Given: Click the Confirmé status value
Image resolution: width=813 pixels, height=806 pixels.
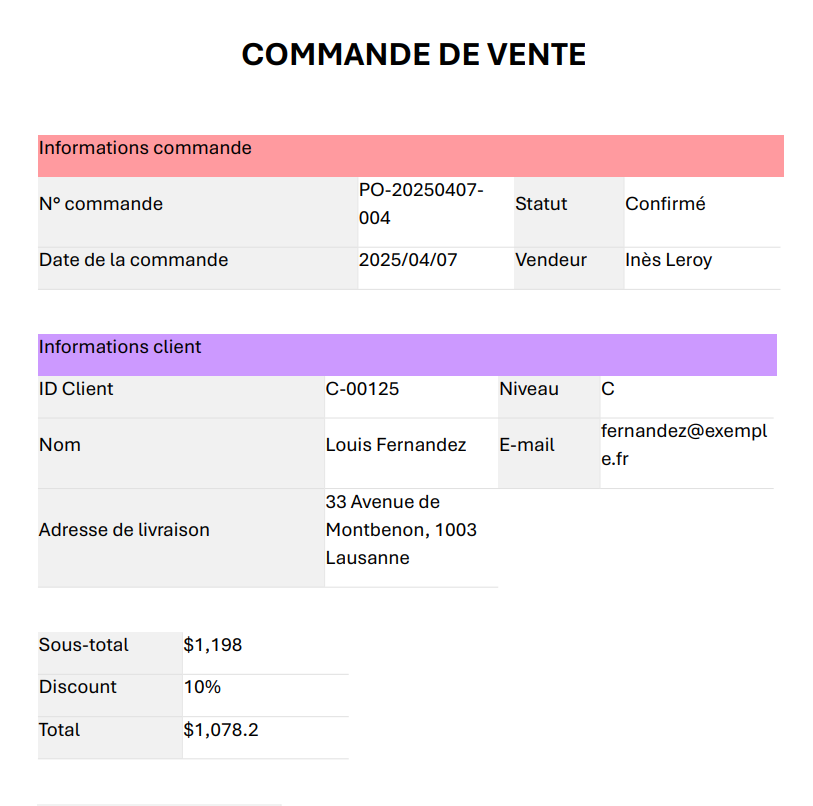Looking at the screenshot, I should coord(665,204).
